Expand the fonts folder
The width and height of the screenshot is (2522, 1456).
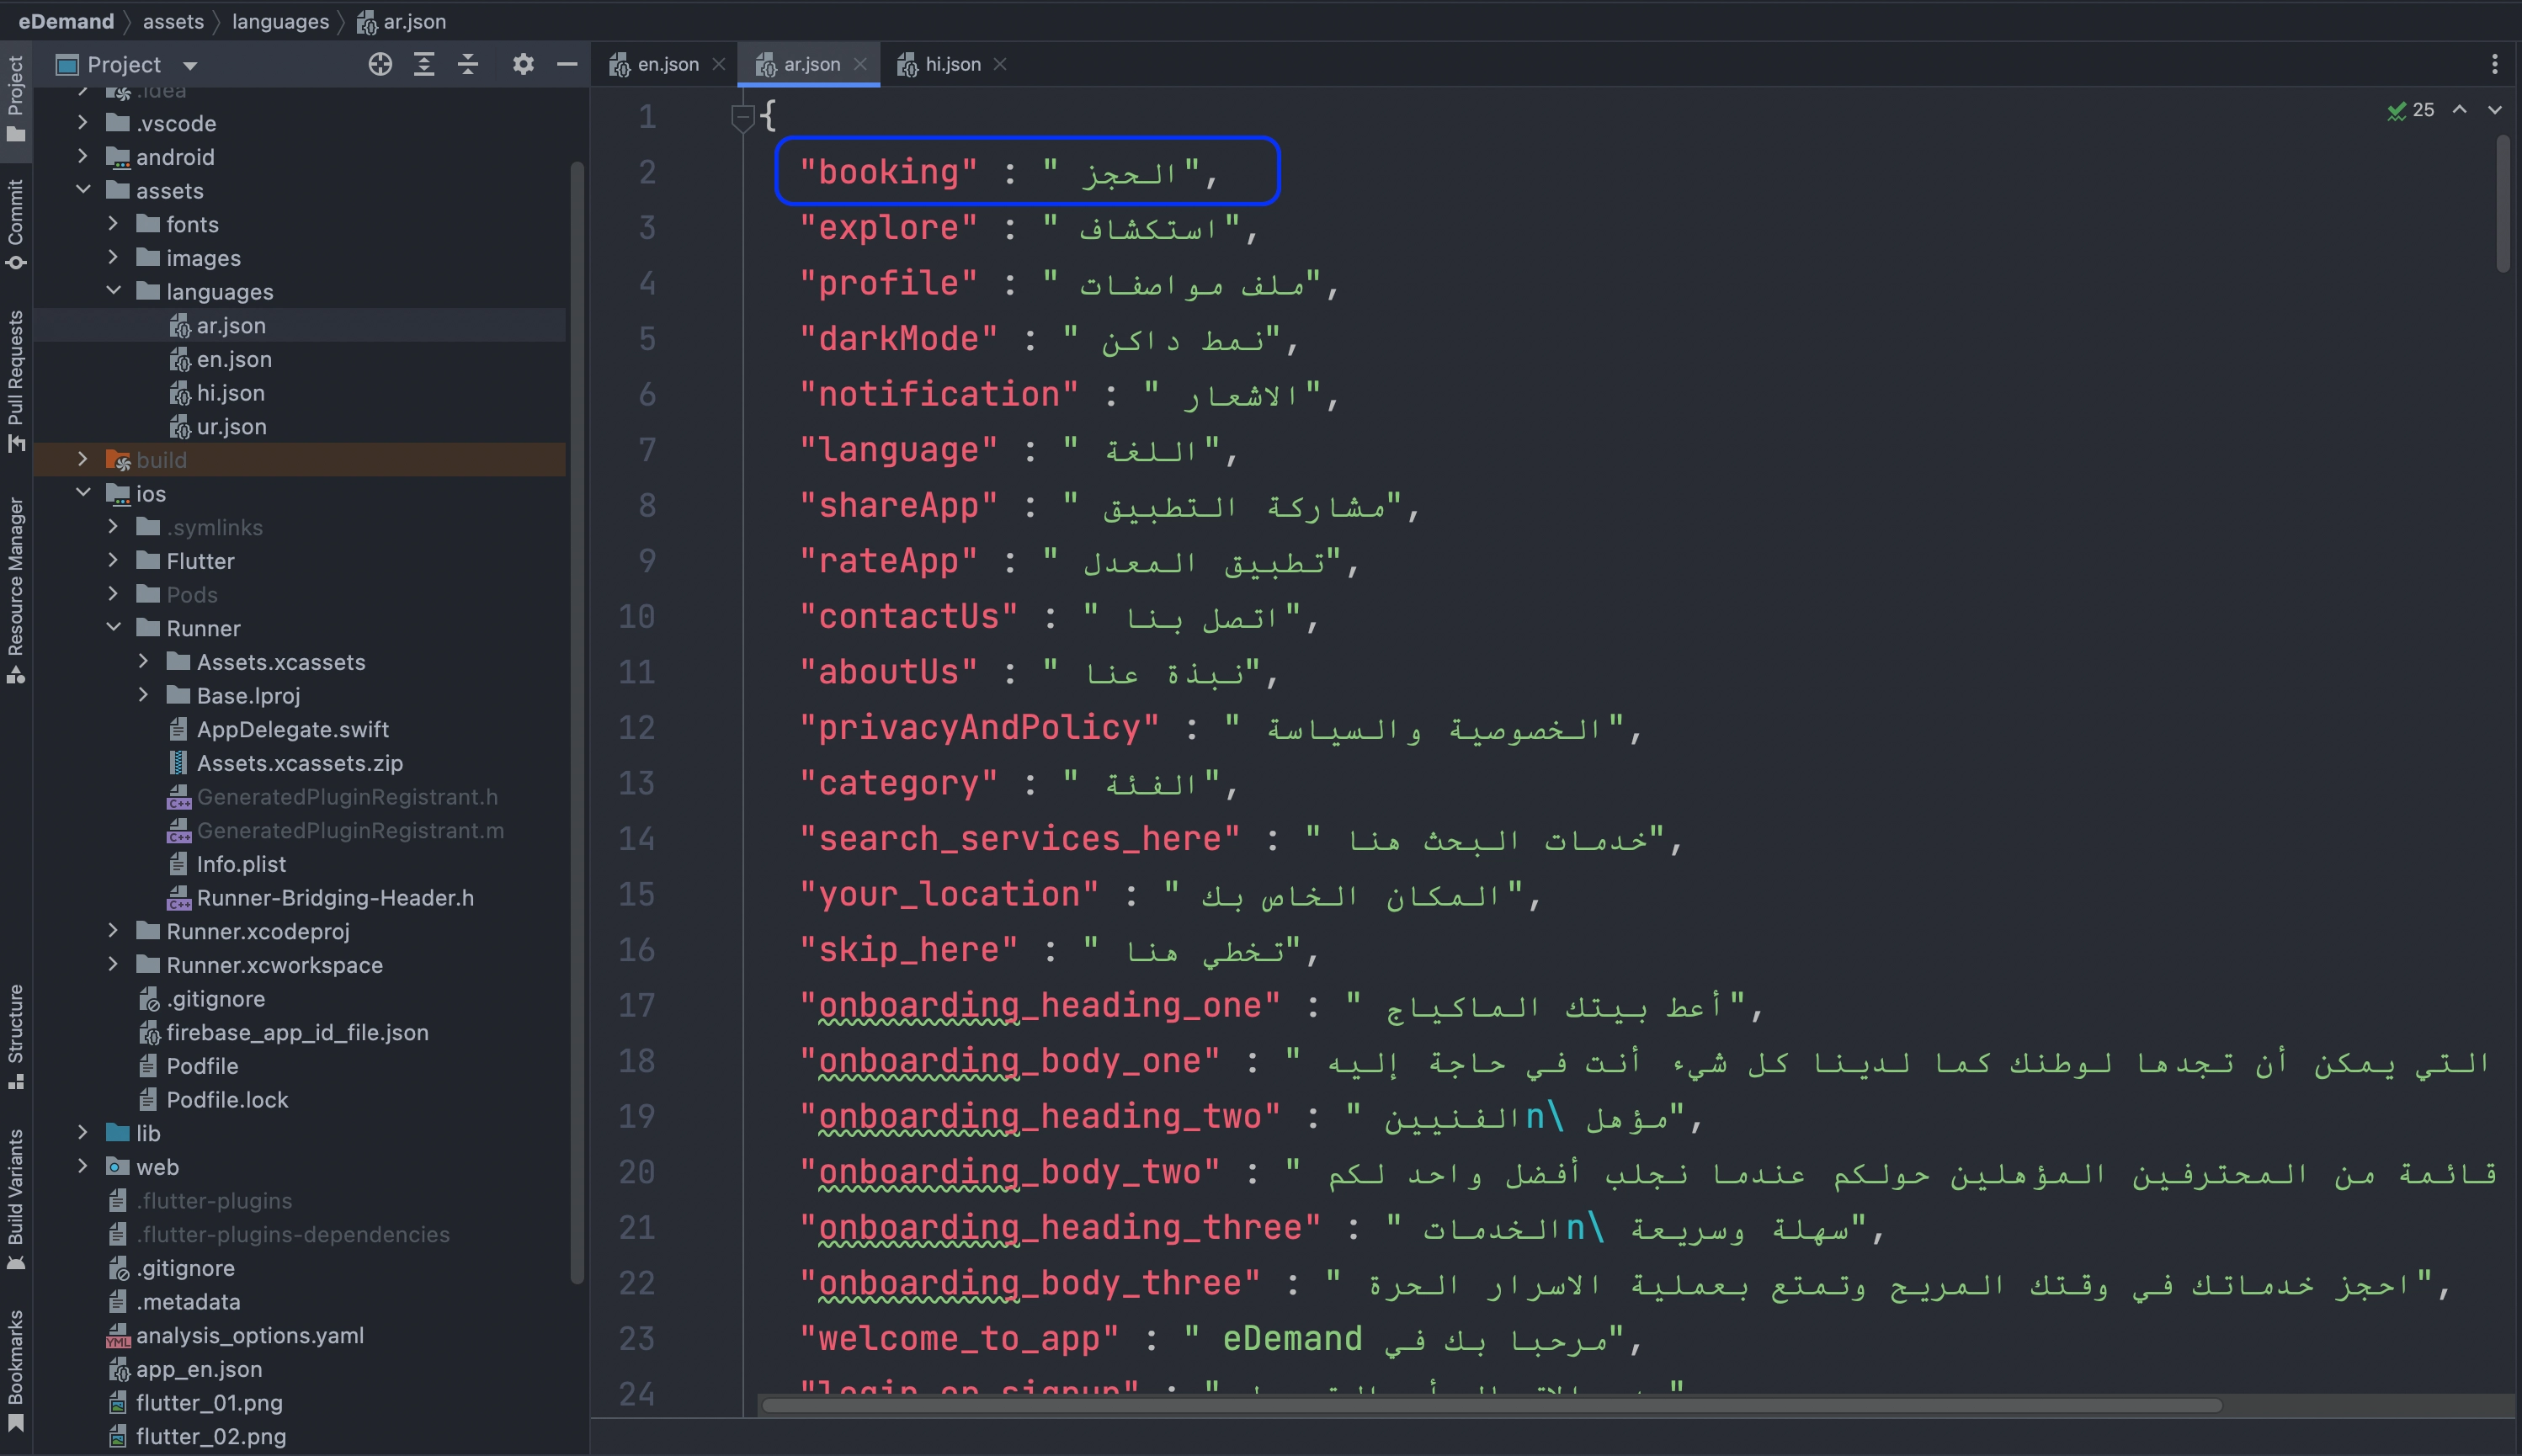coord(113,224)
